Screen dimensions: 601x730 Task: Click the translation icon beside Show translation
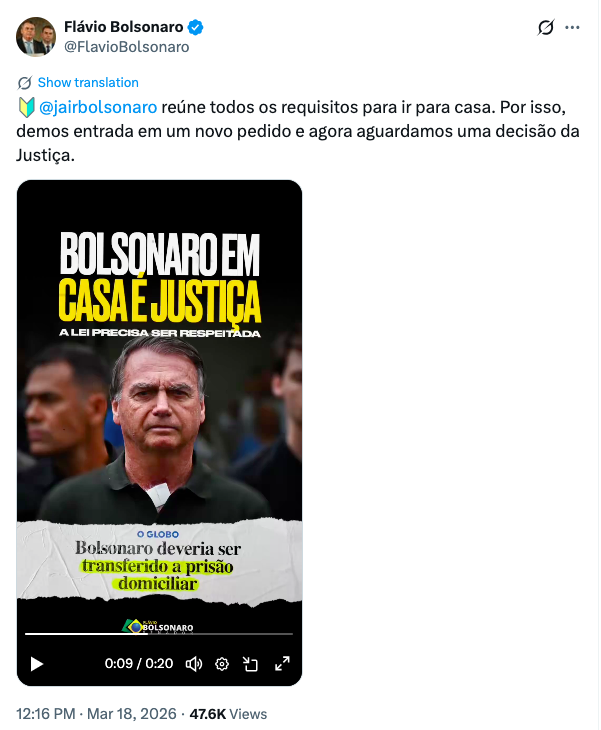coord(24,83)
